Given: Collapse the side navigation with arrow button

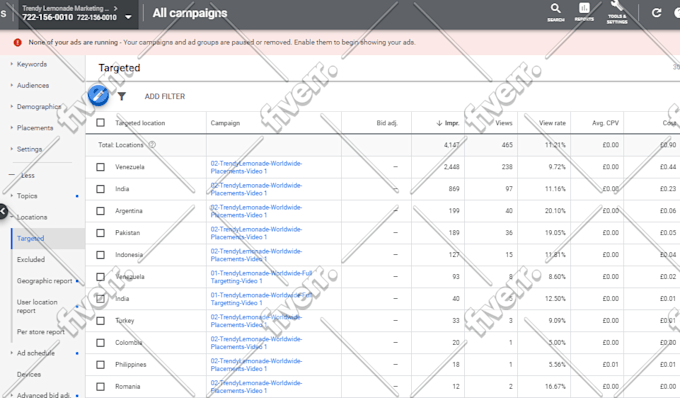Looking at the screenshot, I should pyautogui.click(x=3, y=211).
